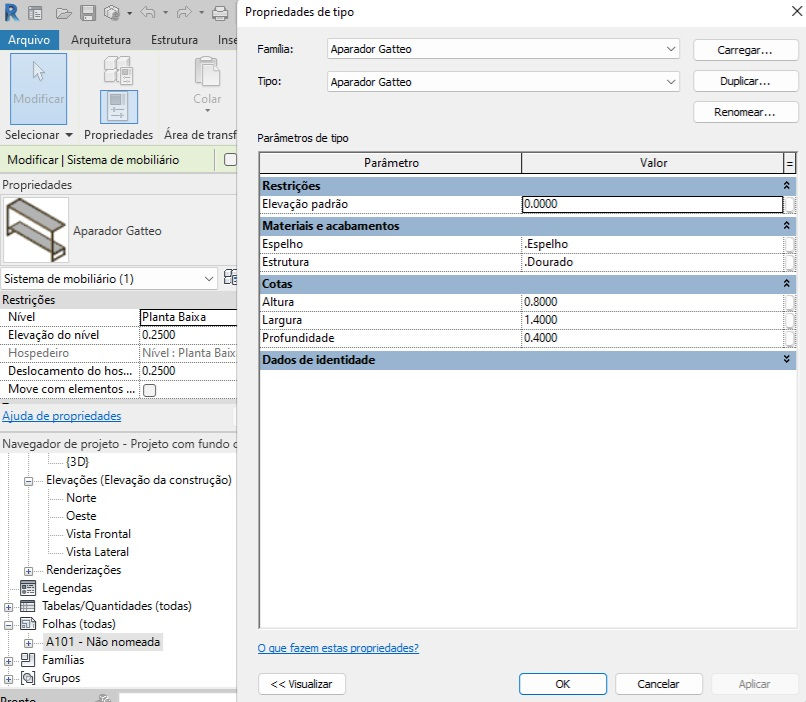This screenshot has width=806, height=702.
Task: Select Vista Frontal in project browser
Action: pyautogui.click(x=98, y=534)
